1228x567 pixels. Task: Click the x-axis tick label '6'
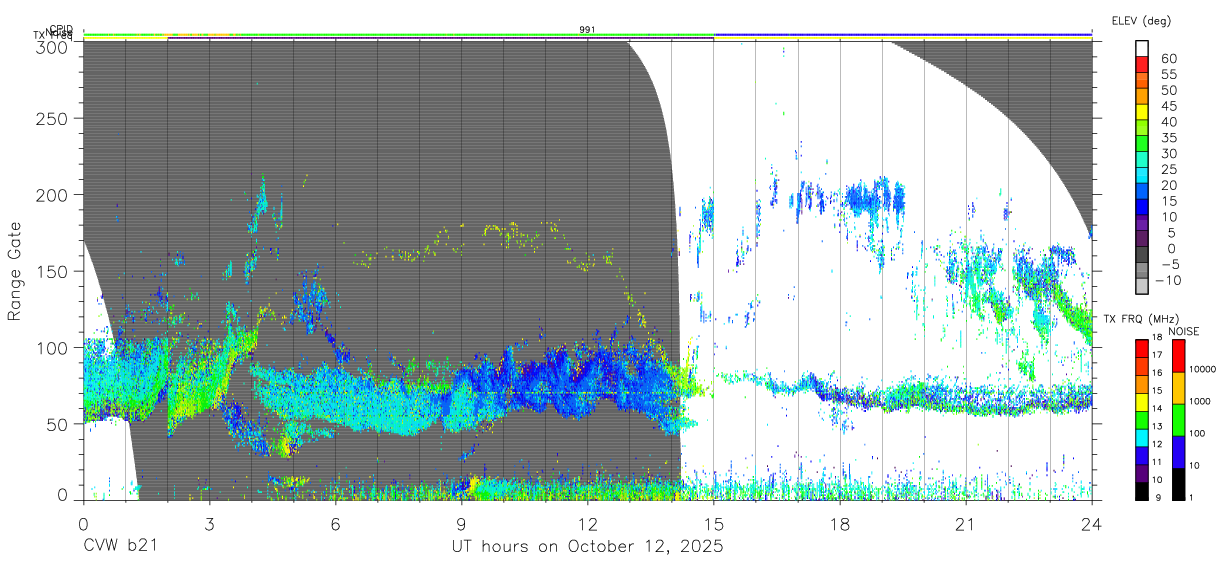pos(335,523)
